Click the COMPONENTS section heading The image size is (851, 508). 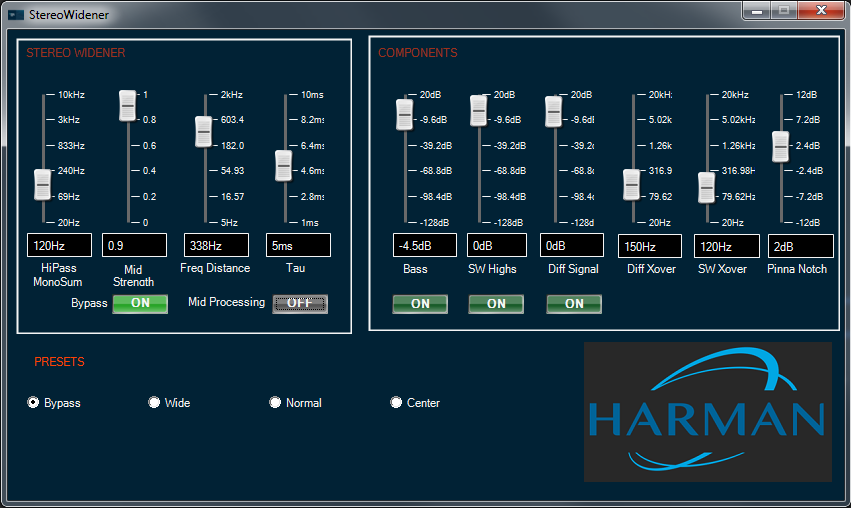[x=417, y=53]
